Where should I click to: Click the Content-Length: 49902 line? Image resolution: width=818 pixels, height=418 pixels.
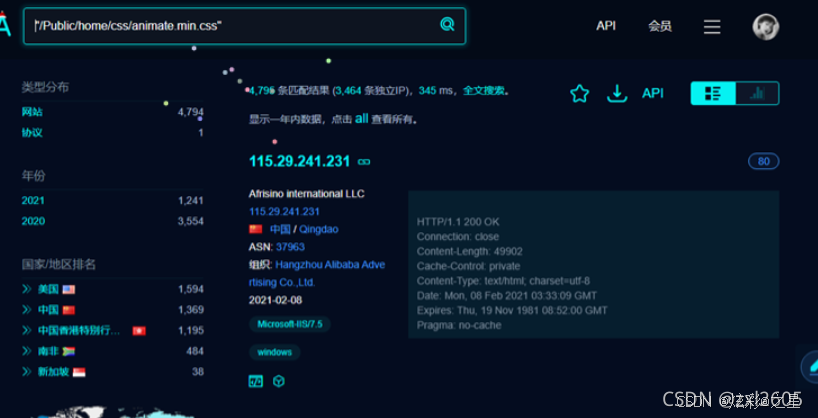[x=470, y=252]
